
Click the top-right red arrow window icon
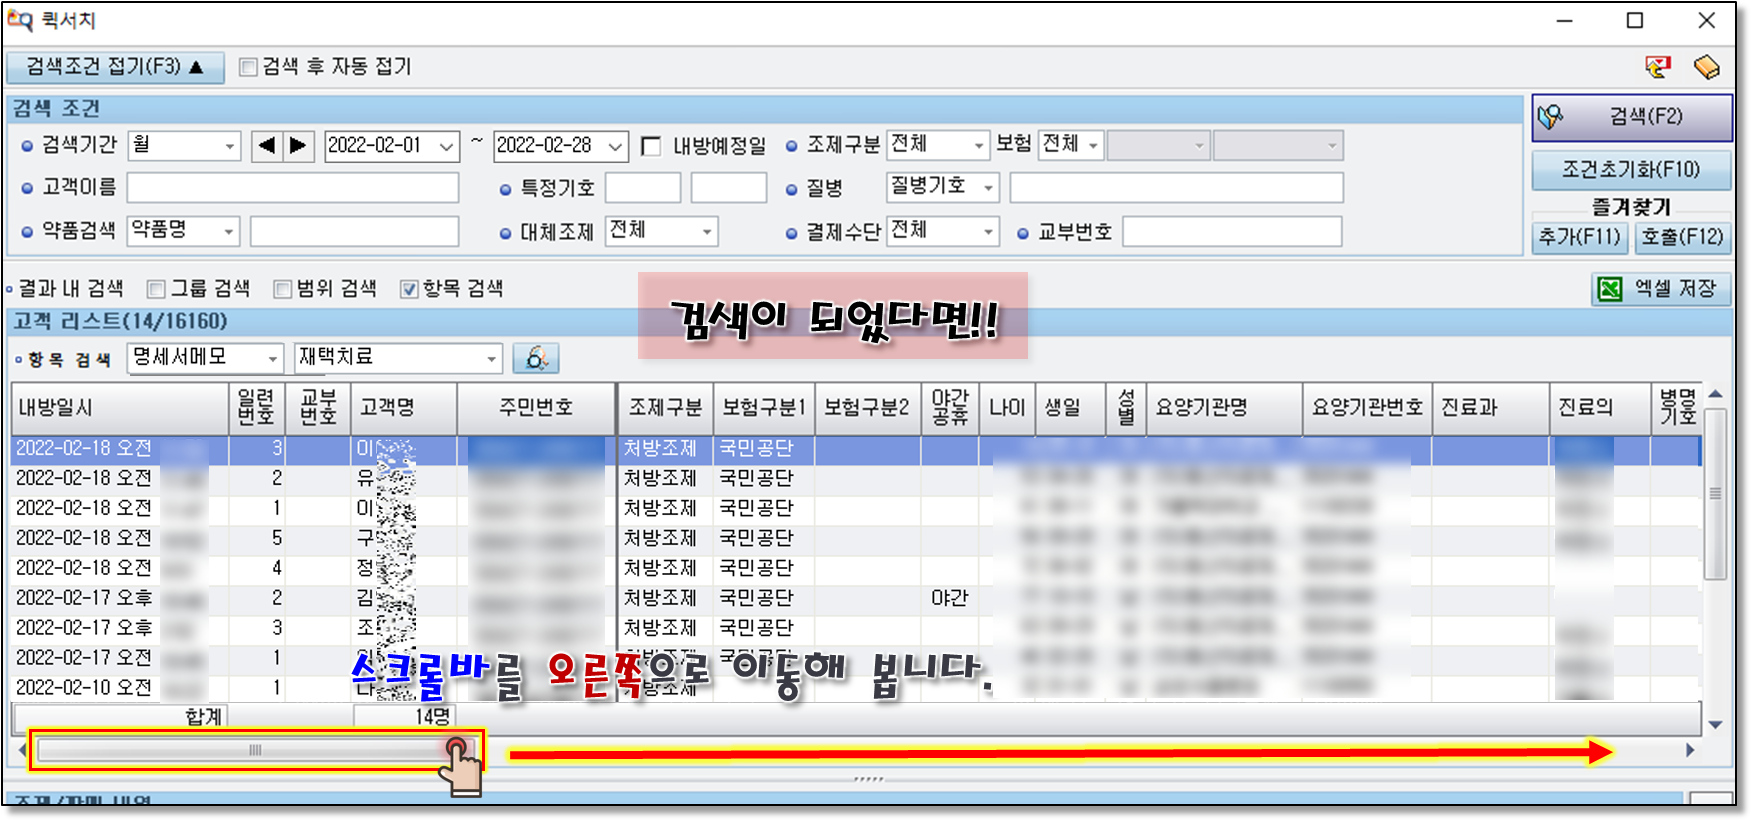click(1657, 67)
